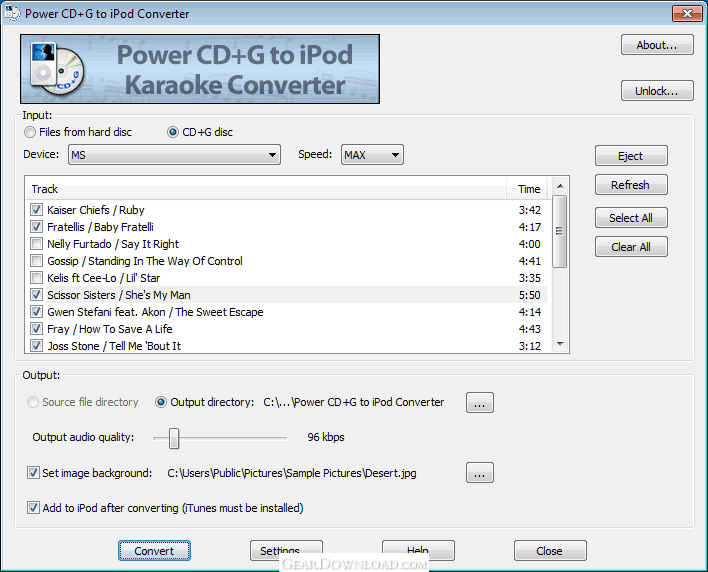708x572 pixels.
Task: Browse for output directory folder
Action: point(480,403)
